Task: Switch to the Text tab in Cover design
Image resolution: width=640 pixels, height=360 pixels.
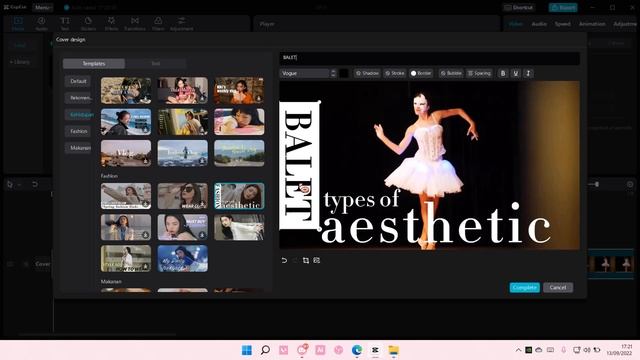Action: pos(156,64)
